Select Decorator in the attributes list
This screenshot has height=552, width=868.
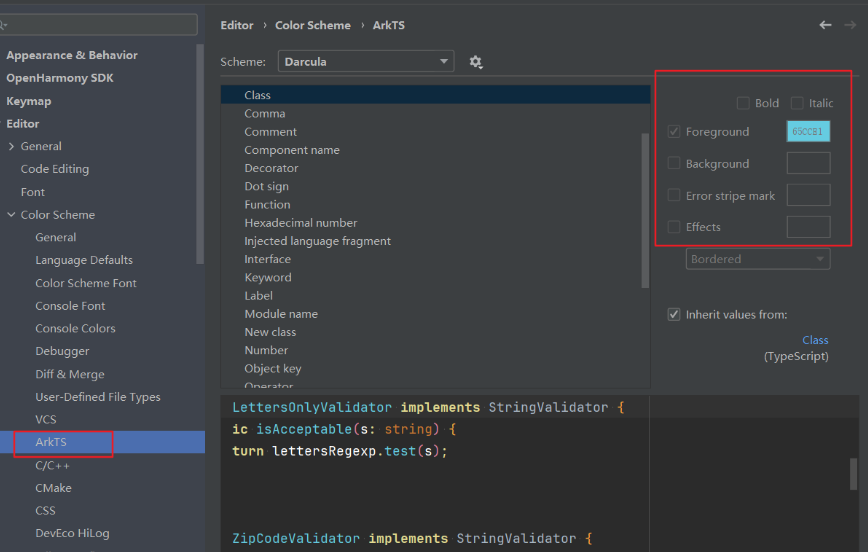271,168
